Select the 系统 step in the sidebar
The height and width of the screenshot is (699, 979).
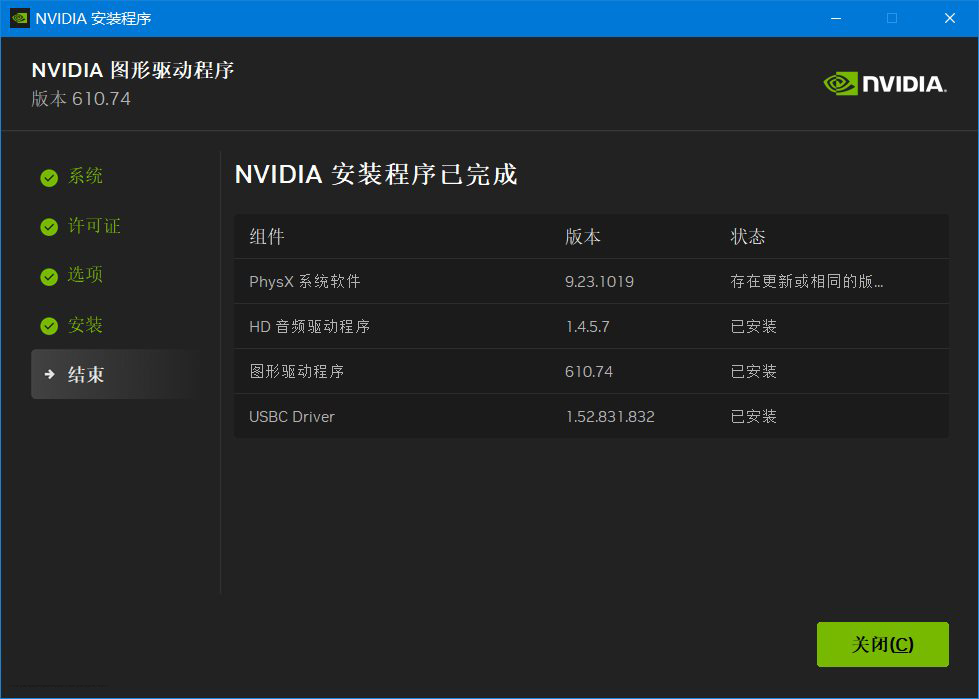coord(85,177)
